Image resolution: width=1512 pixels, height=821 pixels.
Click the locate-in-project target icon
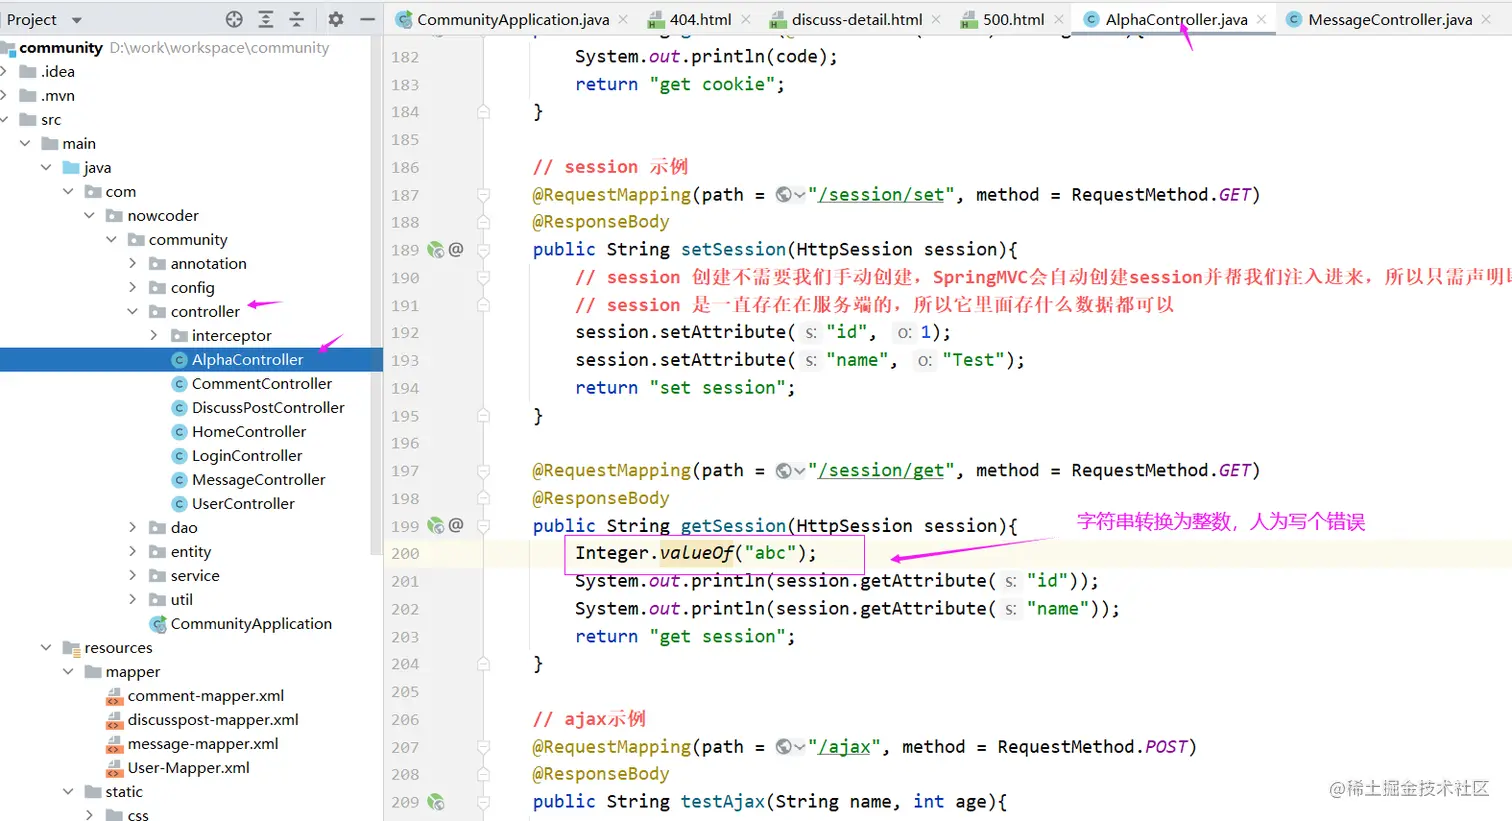pyautogui.click(x=234, y=19)
